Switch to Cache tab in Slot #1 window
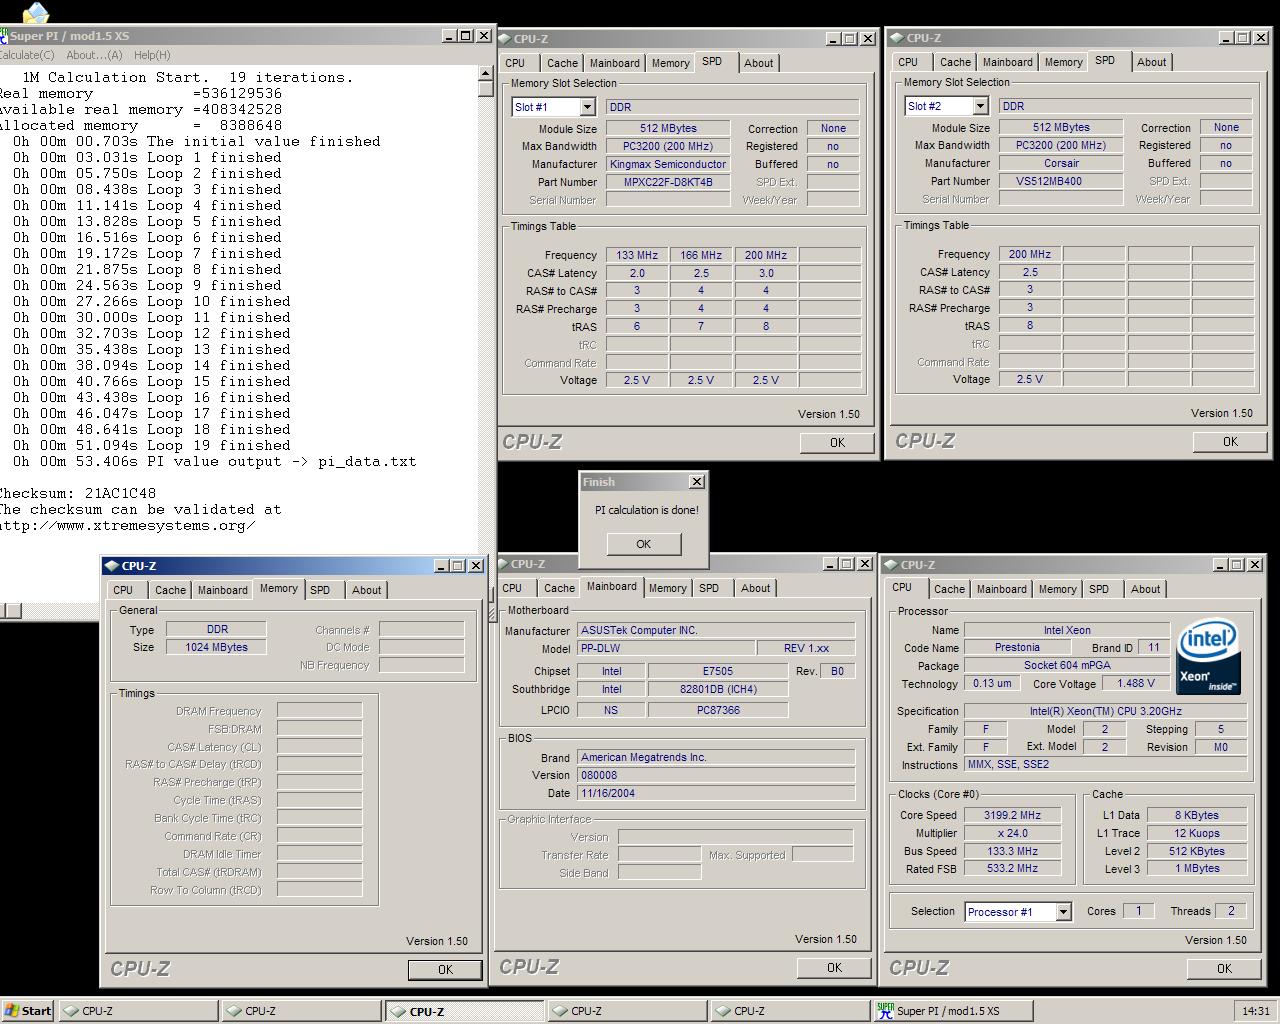1280x1024 pixels. [562, 63]
